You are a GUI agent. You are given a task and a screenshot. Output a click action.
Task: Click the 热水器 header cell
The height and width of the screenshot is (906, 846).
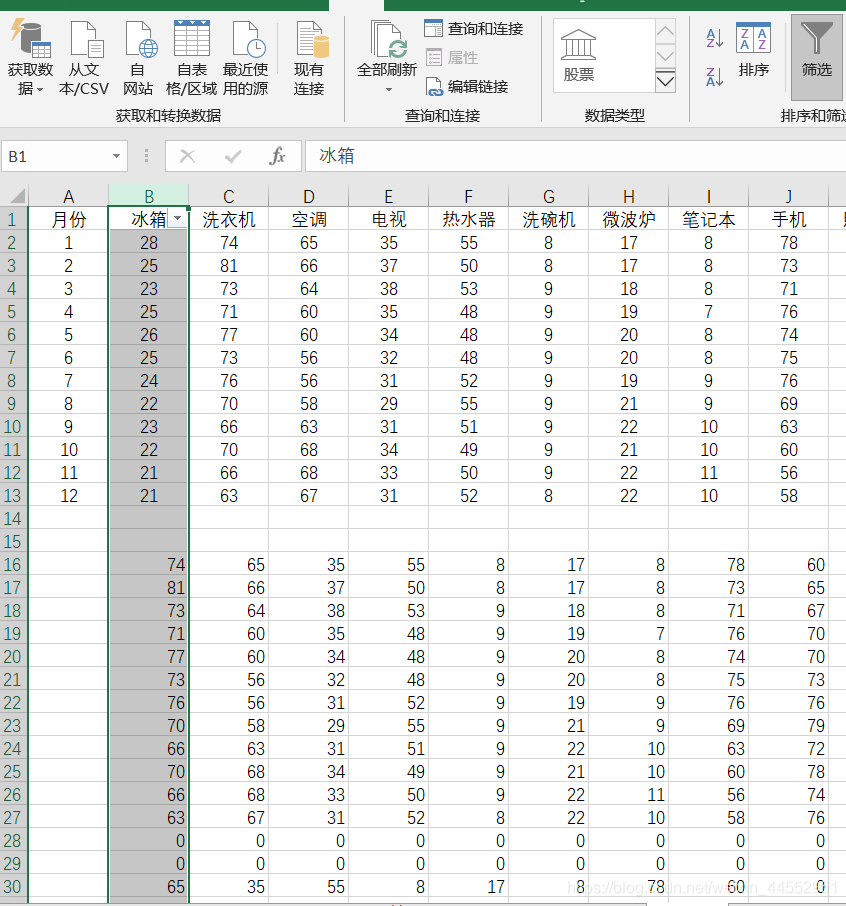(468, 220)
